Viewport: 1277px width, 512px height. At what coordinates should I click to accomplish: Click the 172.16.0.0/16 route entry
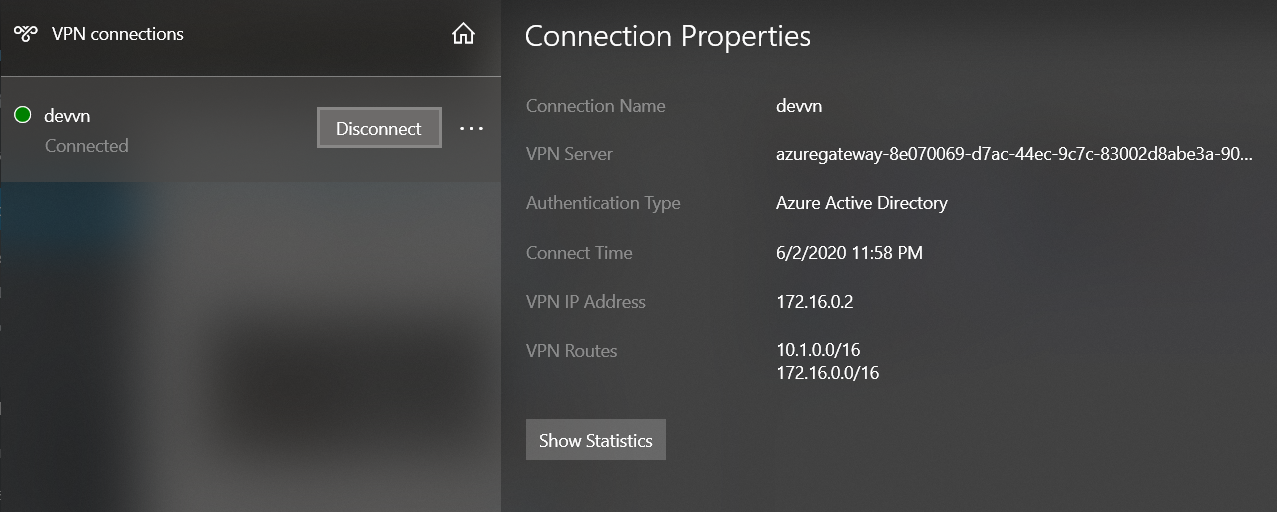click(x=827, y=373)
